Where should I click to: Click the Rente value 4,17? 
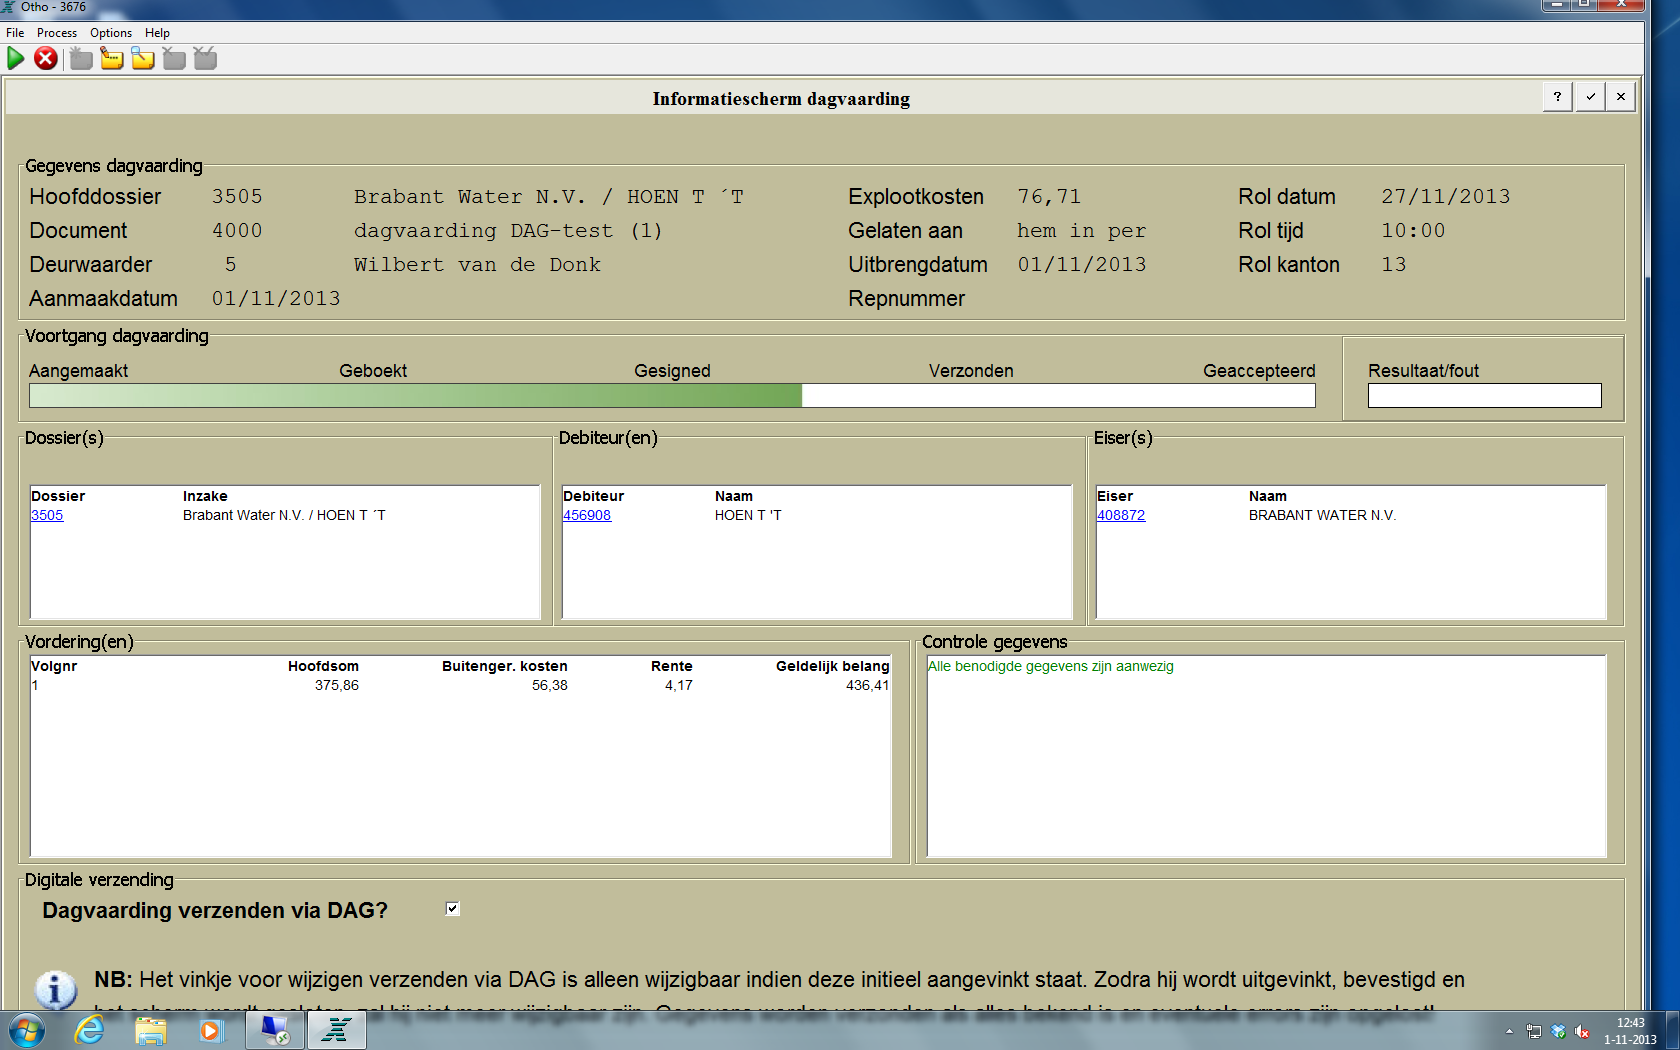[678, 685]
